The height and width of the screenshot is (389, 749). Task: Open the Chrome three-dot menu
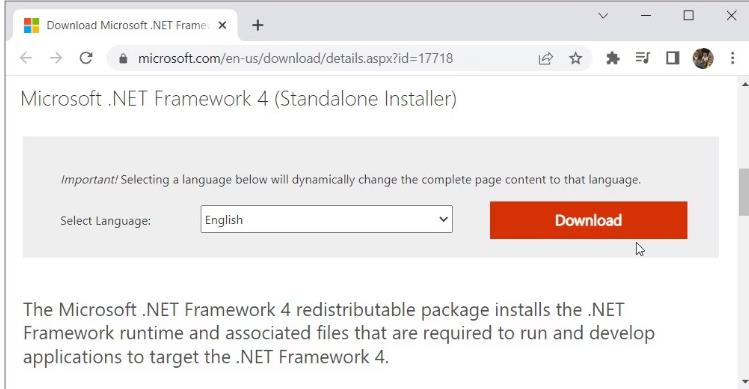point(732,58)
